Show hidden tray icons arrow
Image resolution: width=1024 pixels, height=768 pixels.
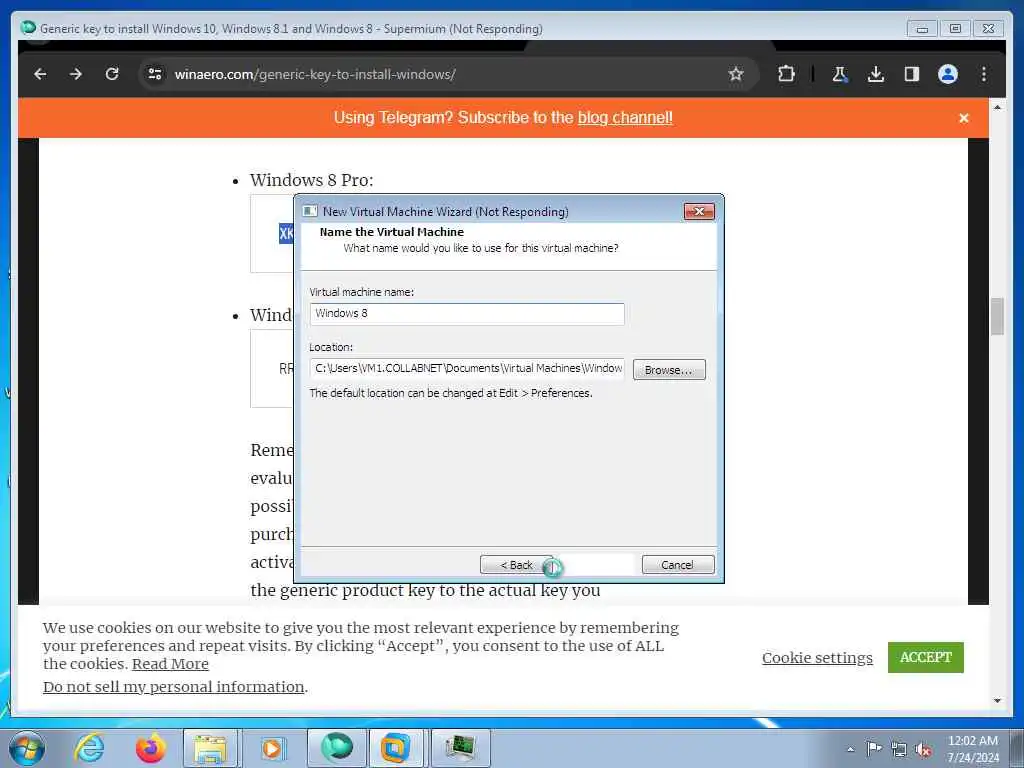(x=850, y=749)
